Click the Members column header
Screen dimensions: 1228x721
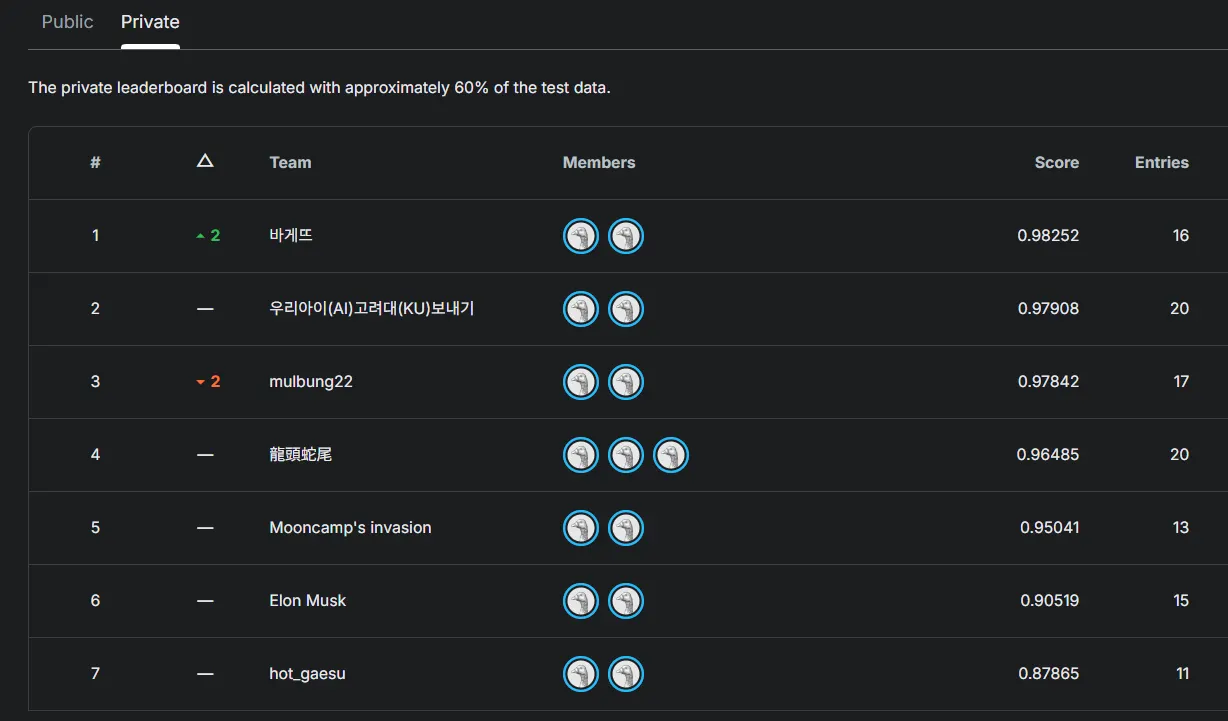pyautogui.click(x=599, y=162)
